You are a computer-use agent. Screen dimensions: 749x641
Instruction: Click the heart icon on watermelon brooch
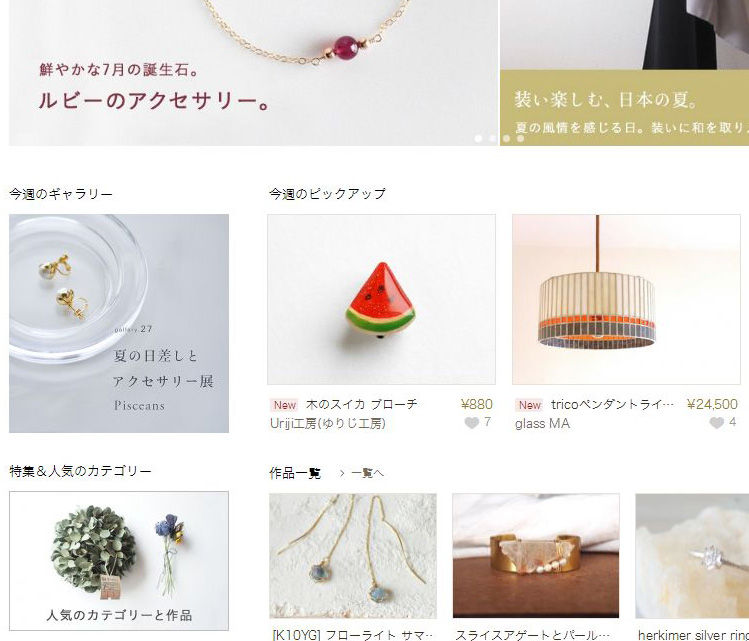[471, 423]
